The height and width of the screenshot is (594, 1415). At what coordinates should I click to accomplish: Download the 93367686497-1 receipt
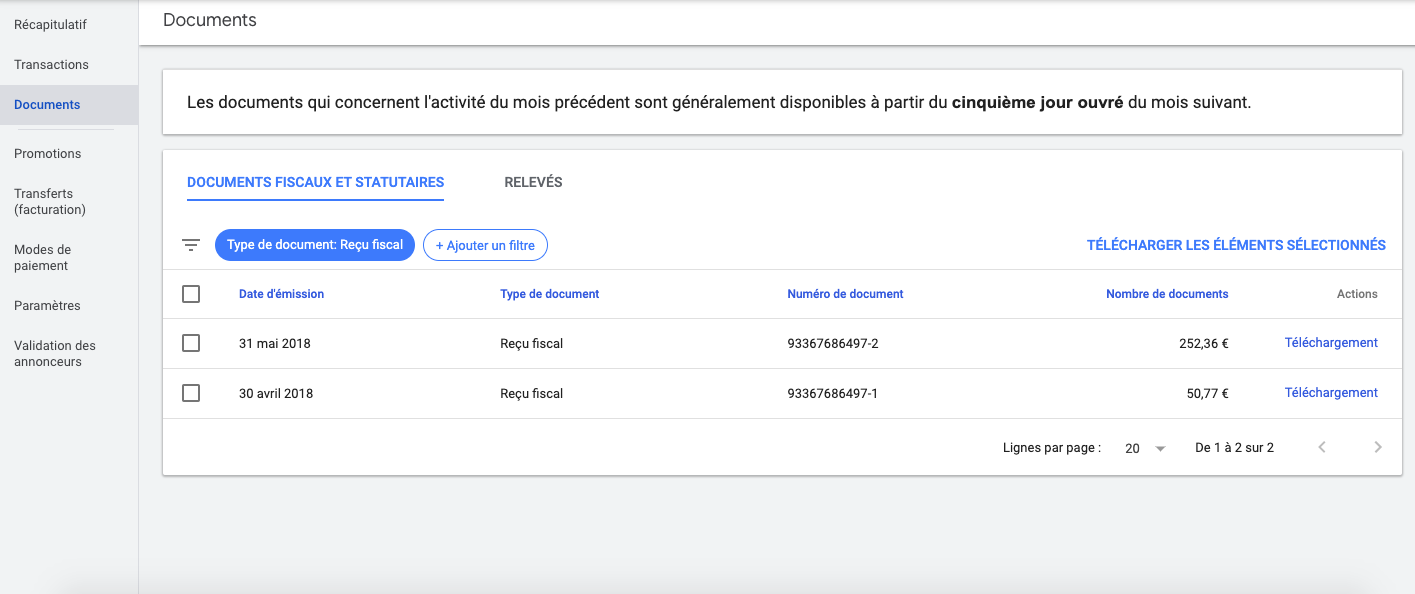click(1330, 393)
